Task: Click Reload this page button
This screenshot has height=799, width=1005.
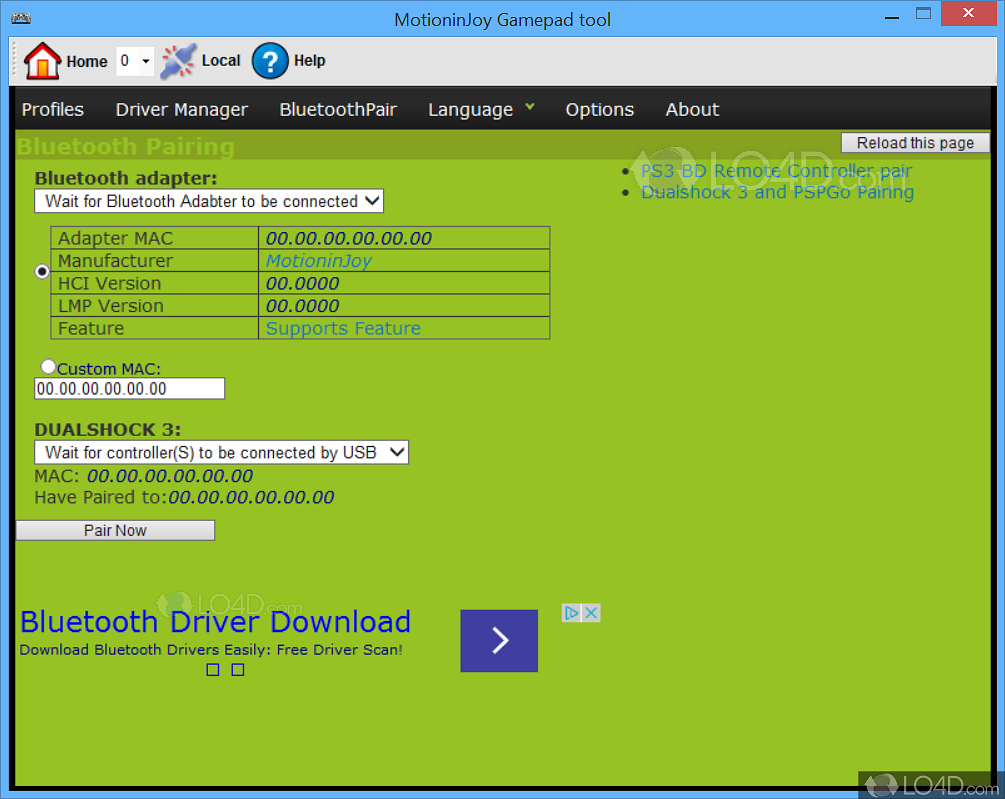Action: tap(915, 143)
